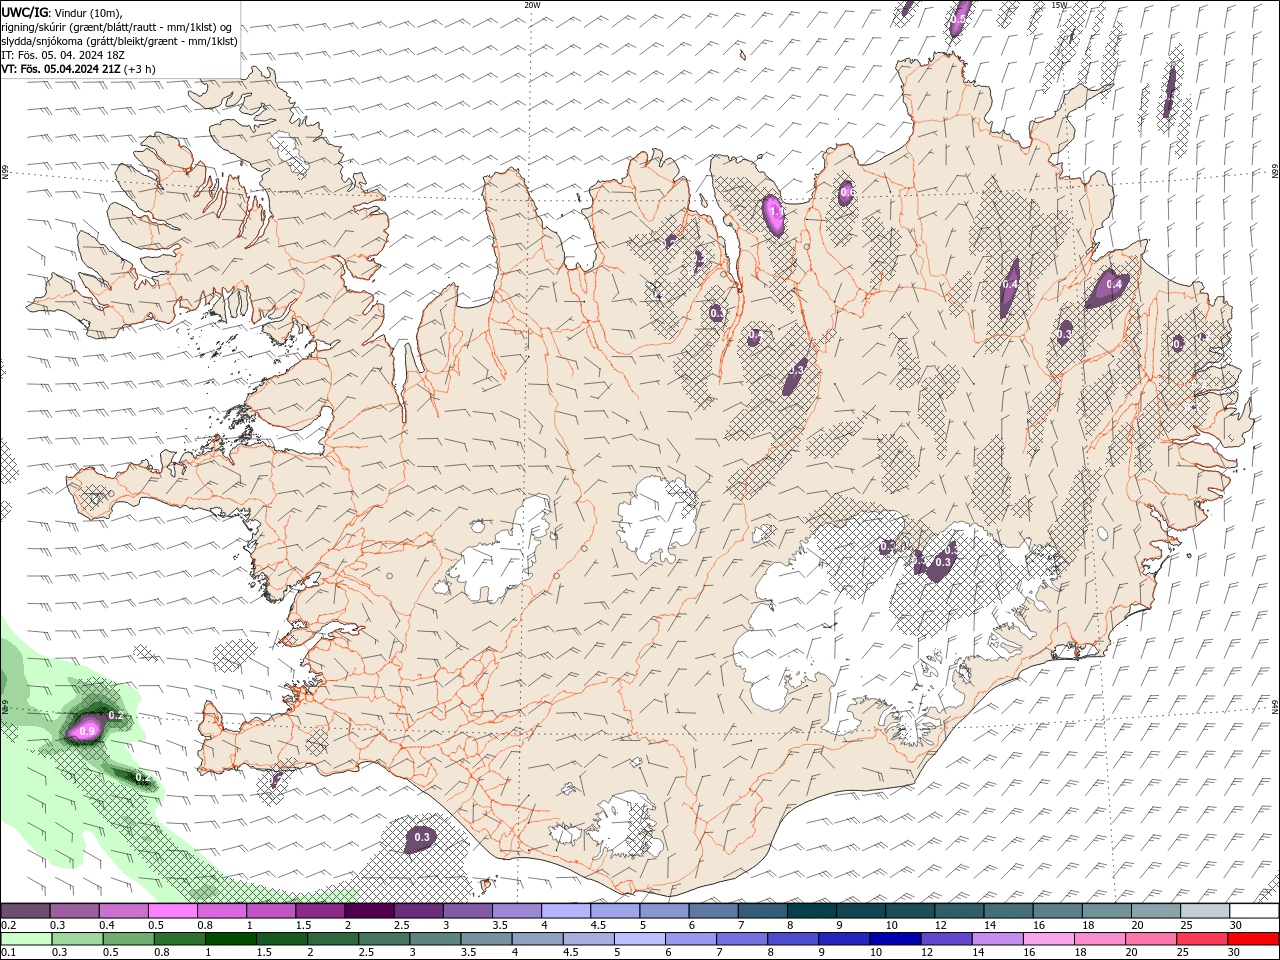Click the 0.6 value on the north coast
Screen dimensions: 1280x960
tap(847, 191)
